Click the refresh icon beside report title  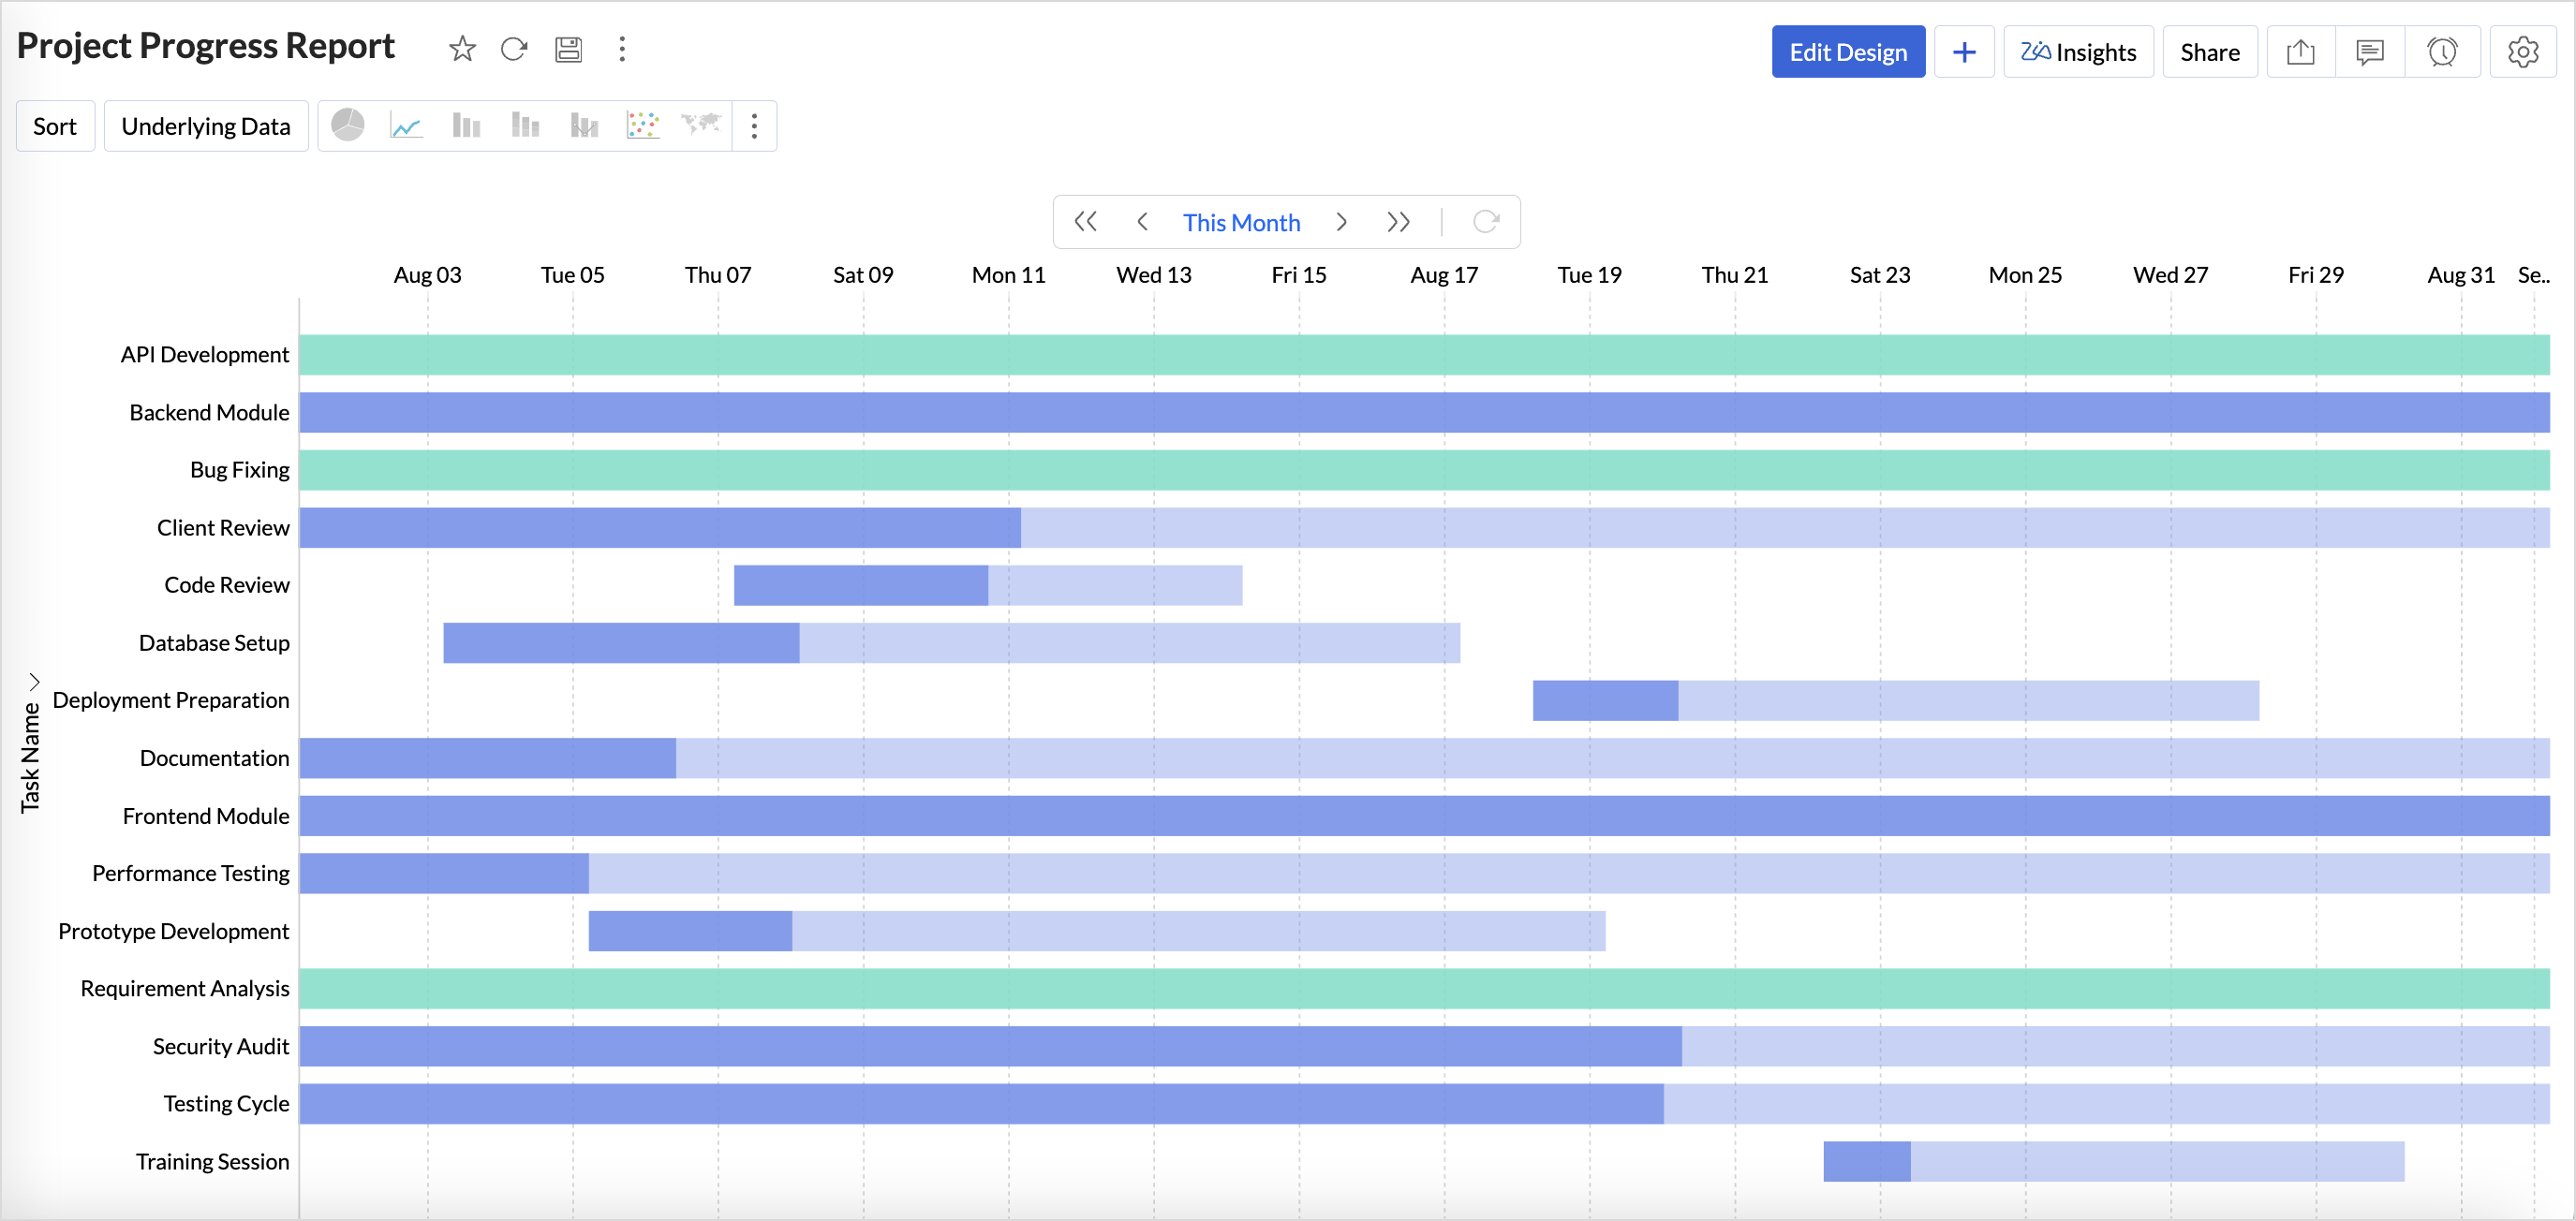coord(514,49)
